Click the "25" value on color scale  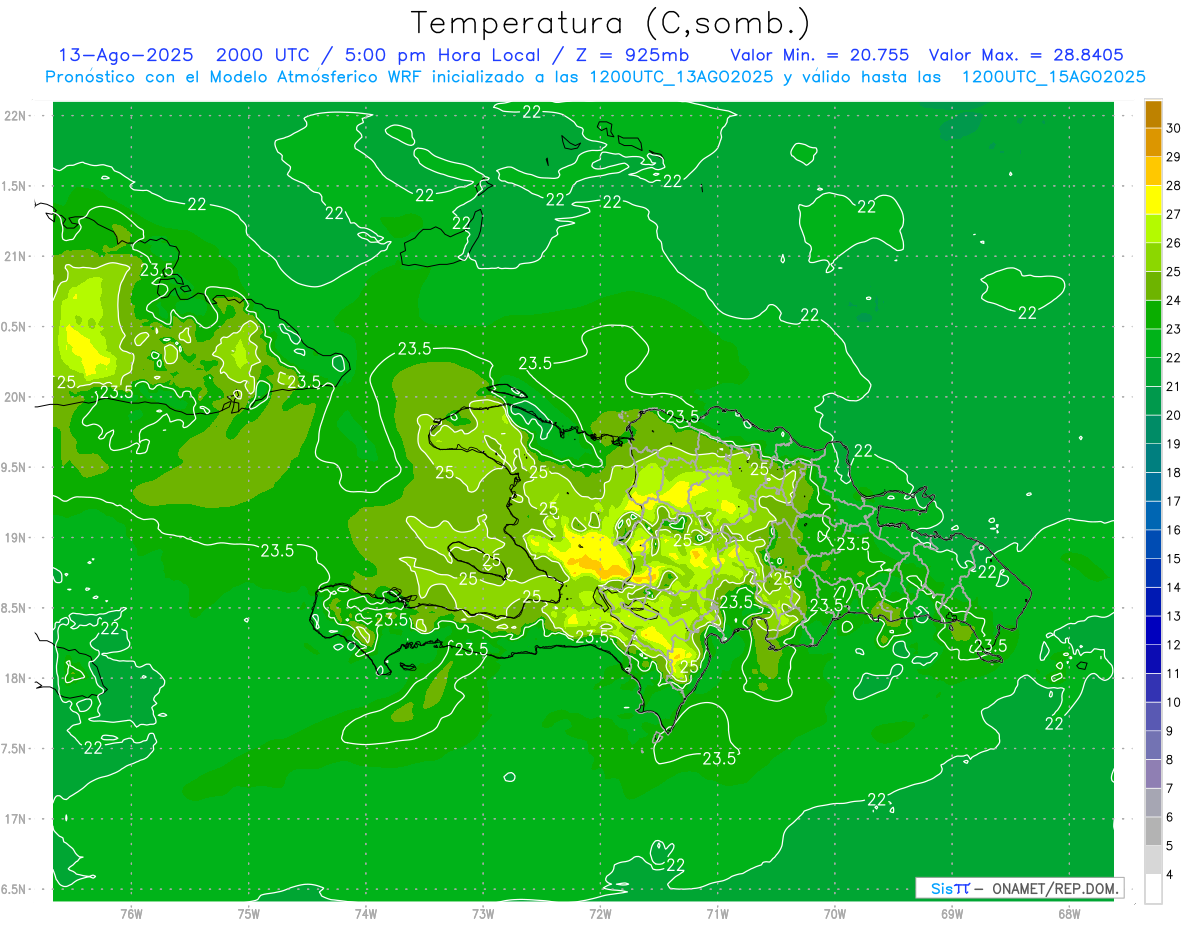pos(1174,272)
